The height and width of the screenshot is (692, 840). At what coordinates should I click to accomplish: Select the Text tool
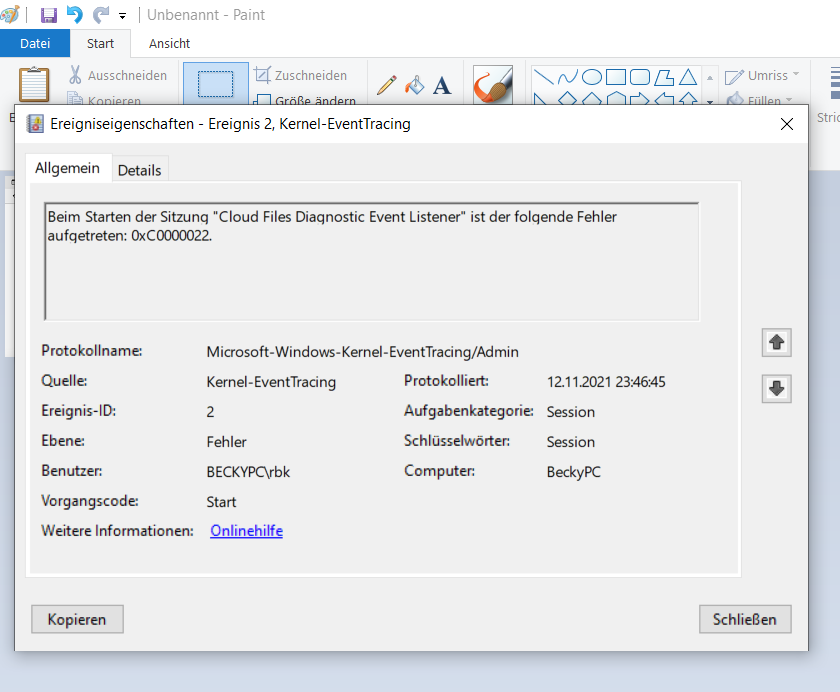click(442, 85)
